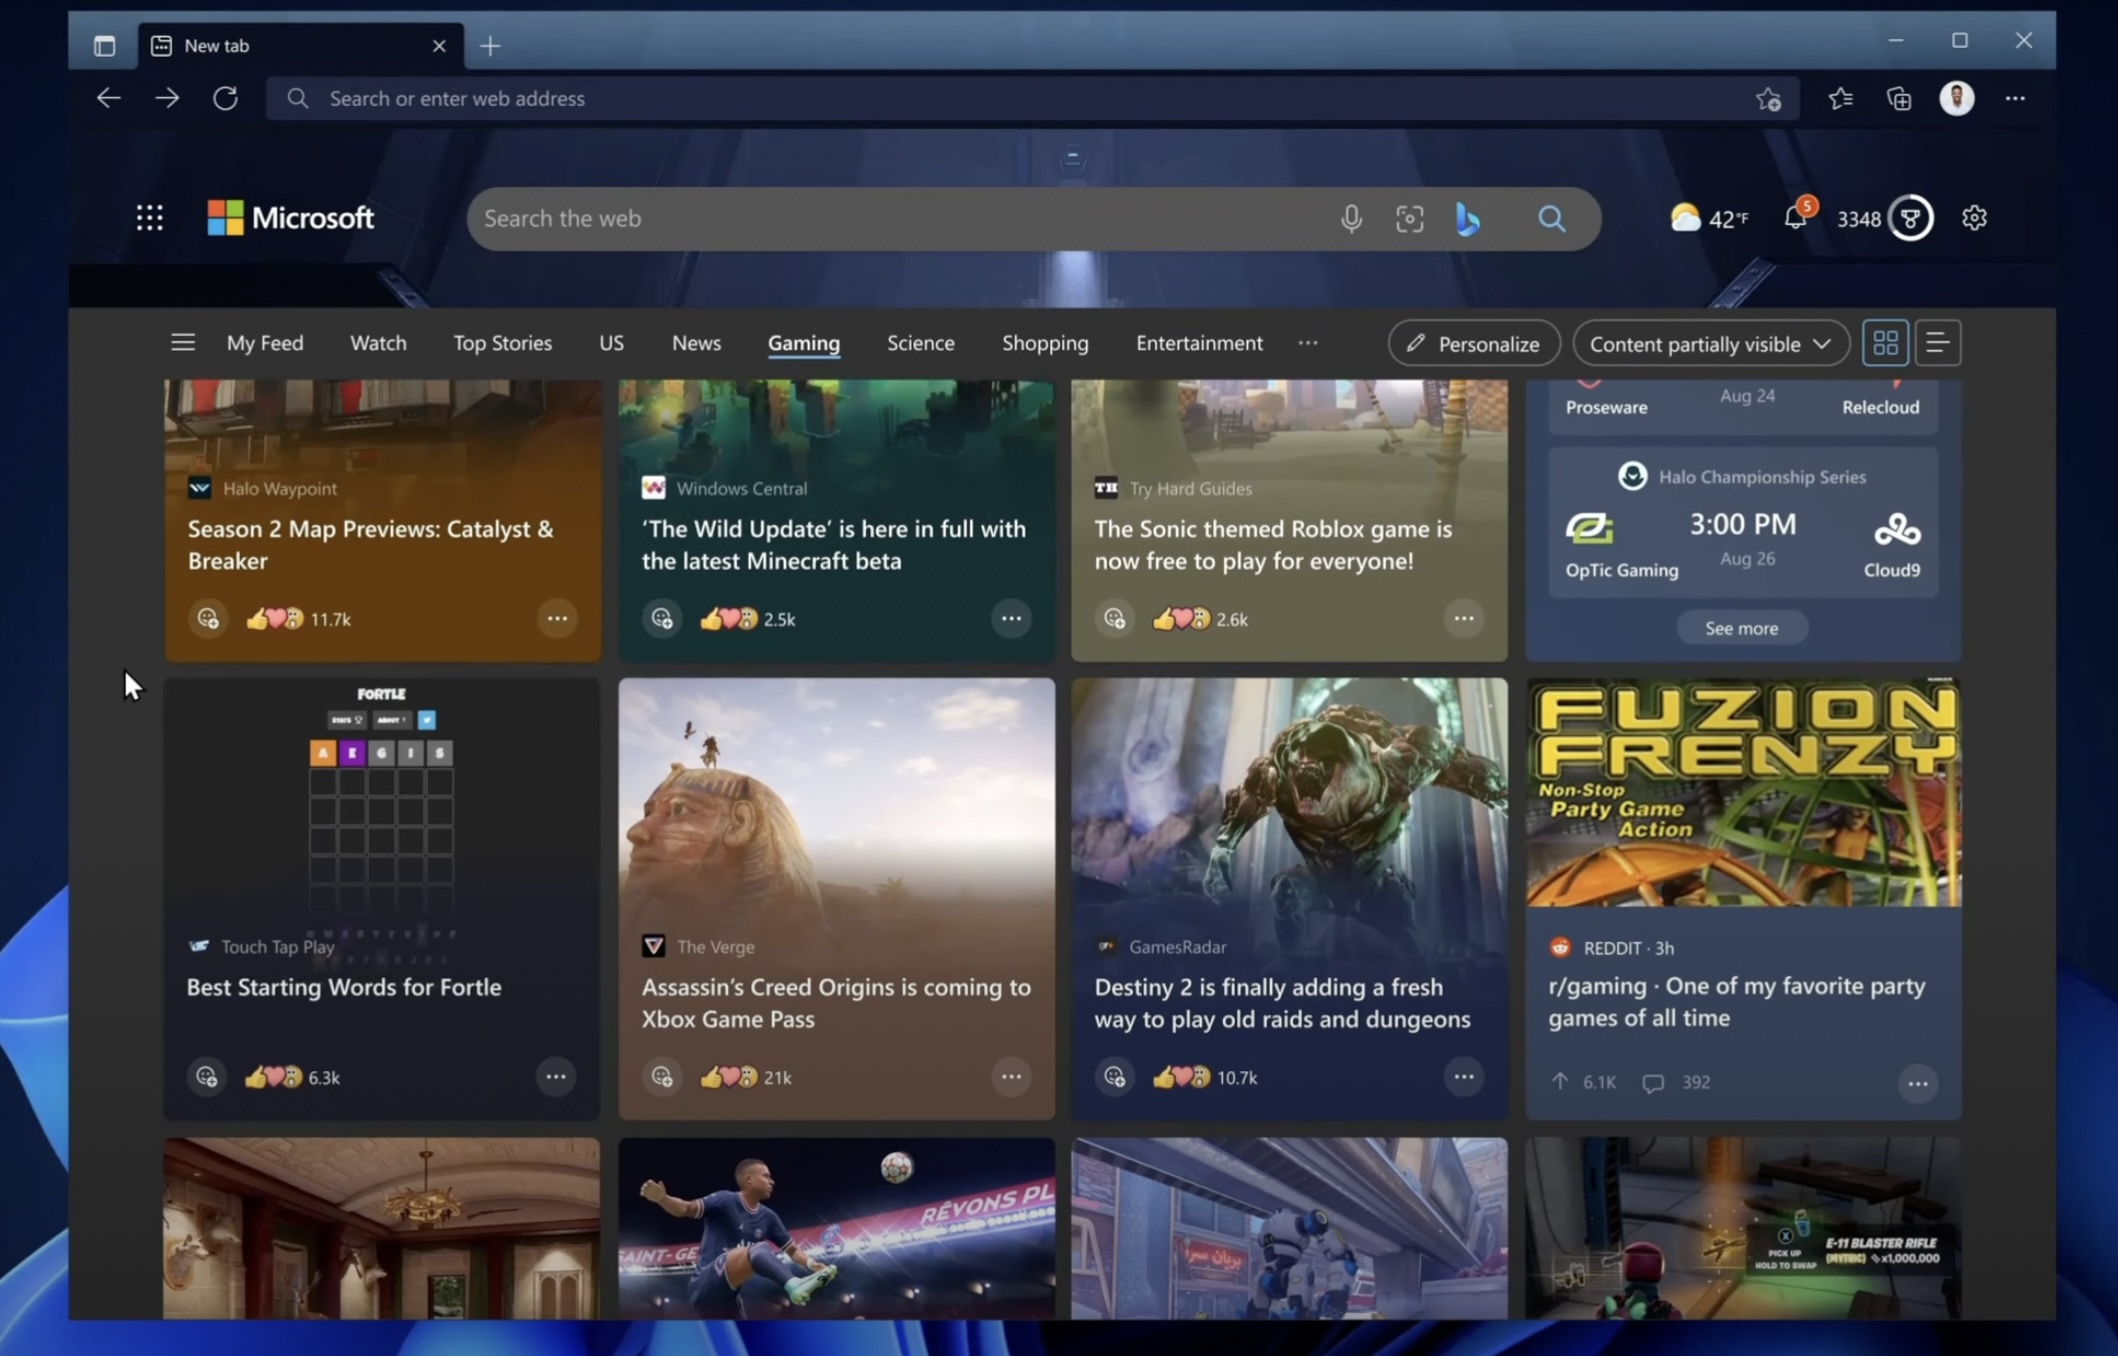Screen dimensions: 2118x1356
Task: Switch to grid layout view
Action: [x=1885, y=343]
